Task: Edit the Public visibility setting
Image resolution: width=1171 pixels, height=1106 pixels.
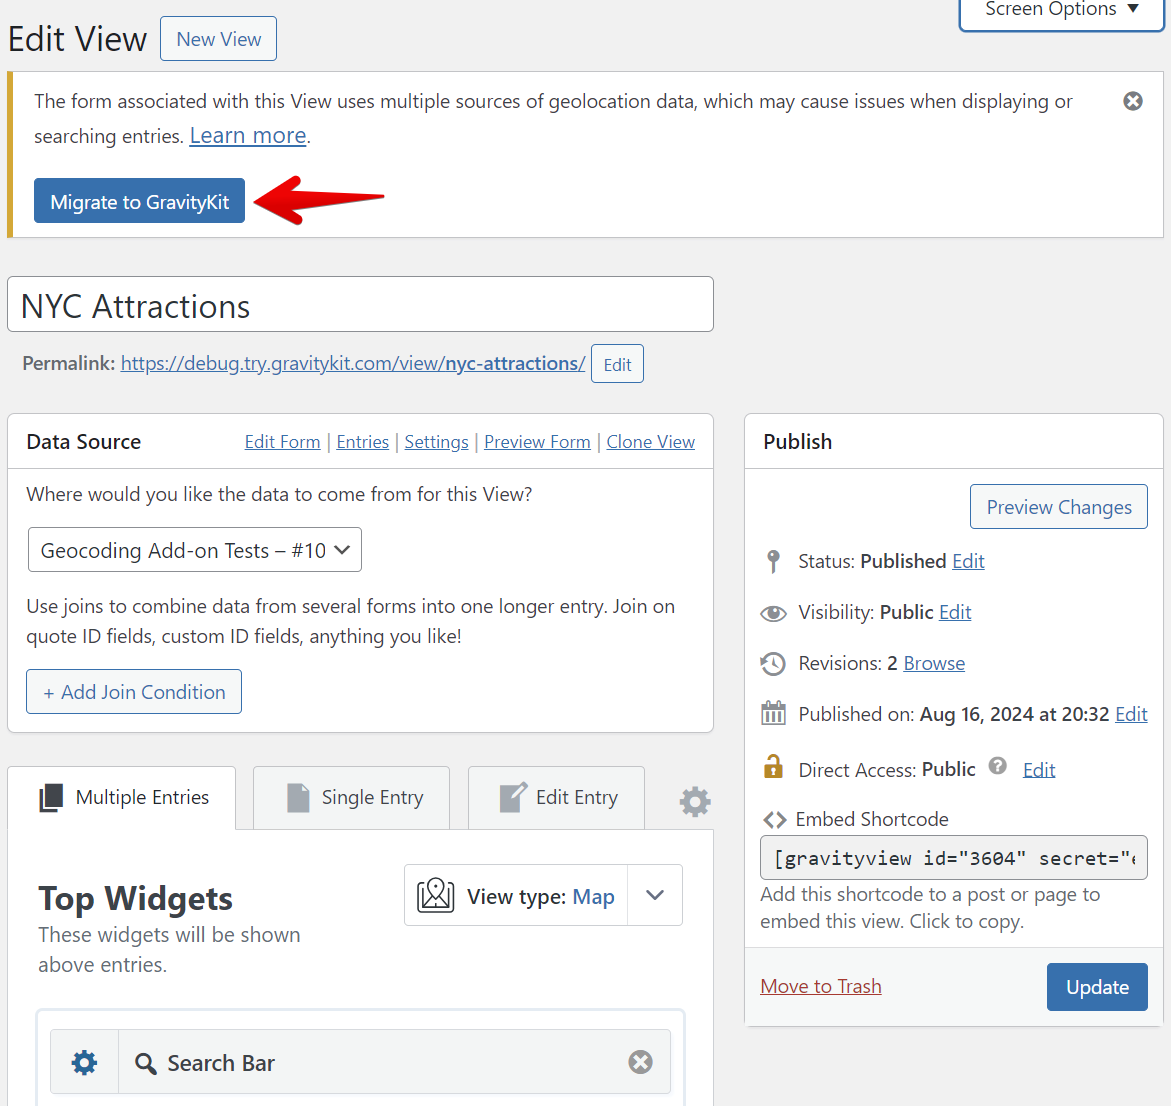Action: click(x=954, y=612)
